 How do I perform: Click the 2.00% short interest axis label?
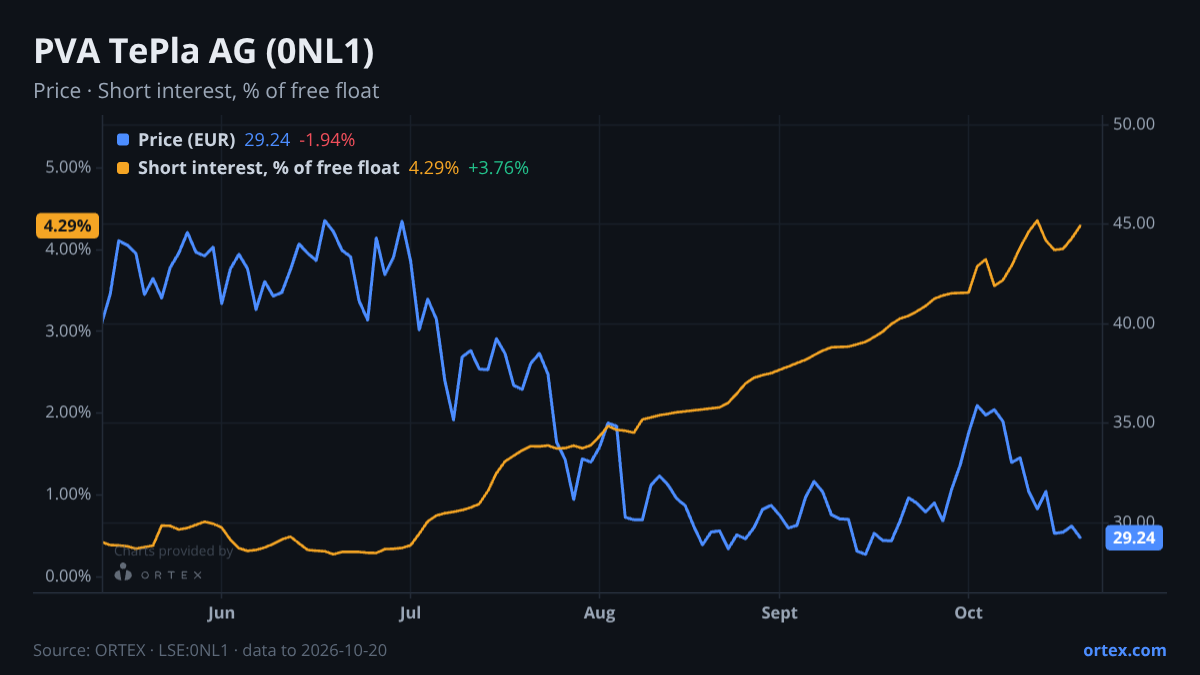pos(68,413)
